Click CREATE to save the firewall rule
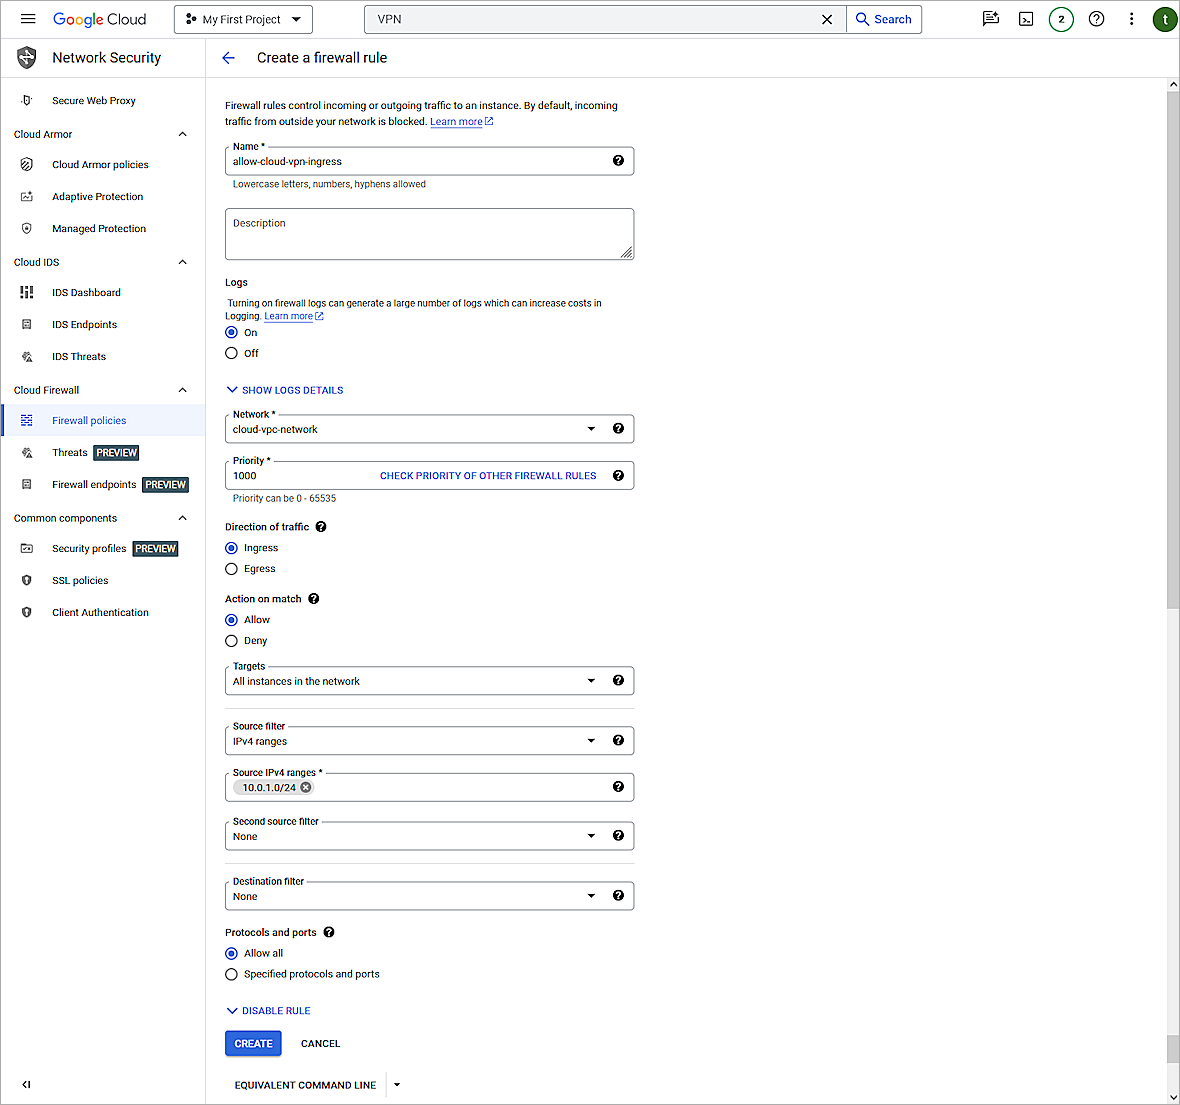Viewport: 1180px width, 1105px height. [253, 1043]
